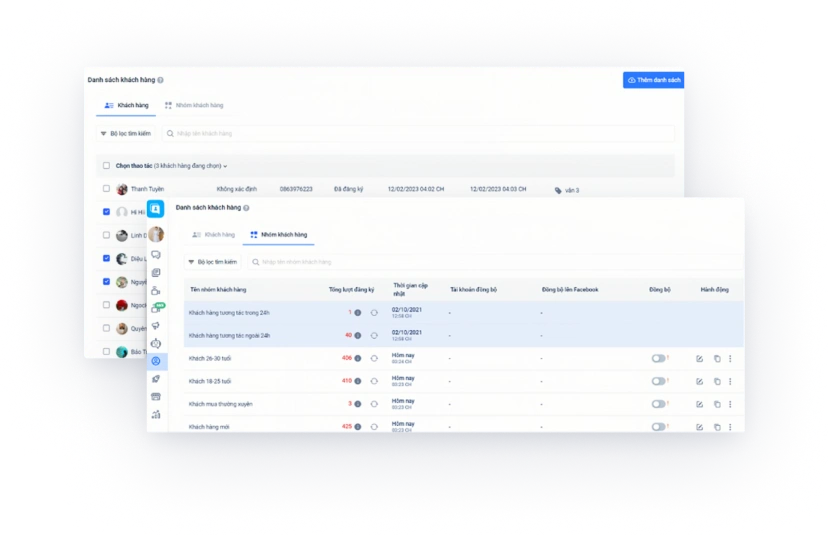
Task: Click the copy icon for Khách 18-25 tuổi
Action: 716,381
